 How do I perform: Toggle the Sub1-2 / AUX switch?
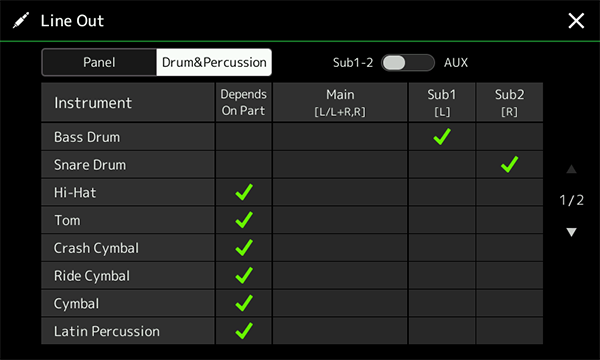[408, 63]
